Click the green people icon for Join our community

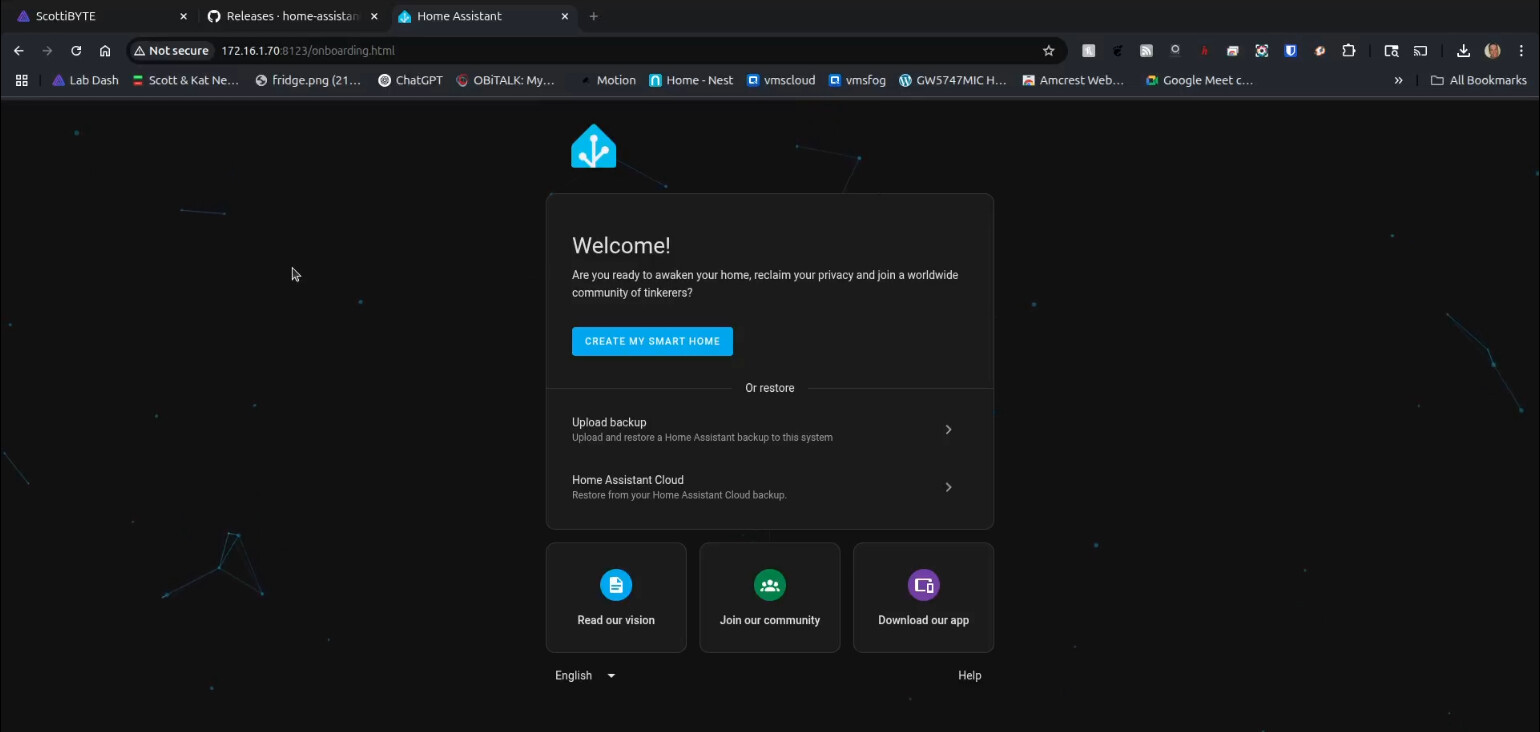tap(770, 585)
